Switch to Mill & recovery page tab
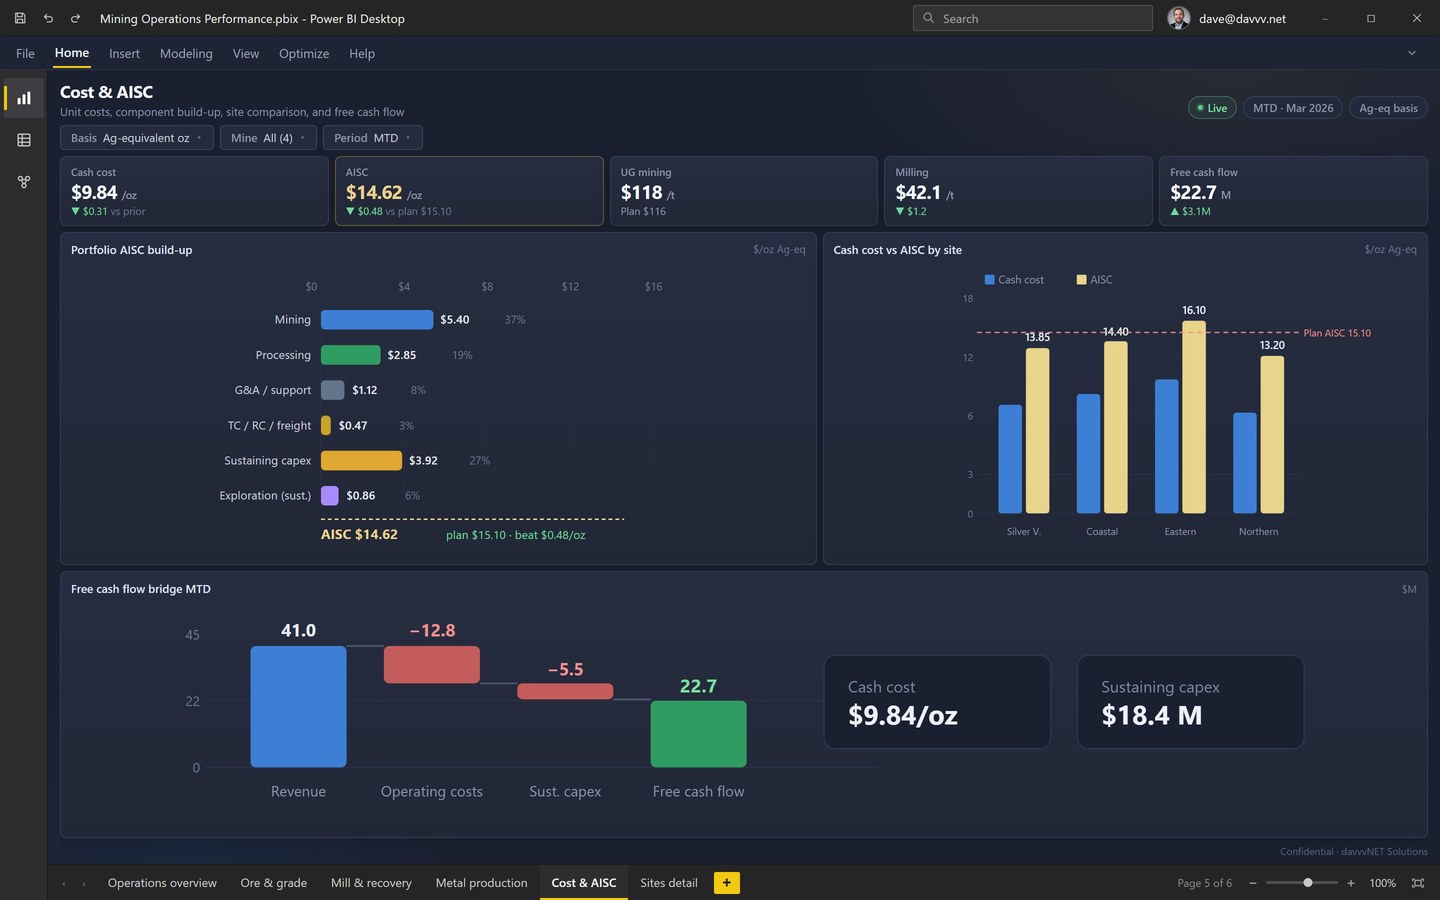The height and width of the screenshot is (900, 1440). [x=371, y=883]
